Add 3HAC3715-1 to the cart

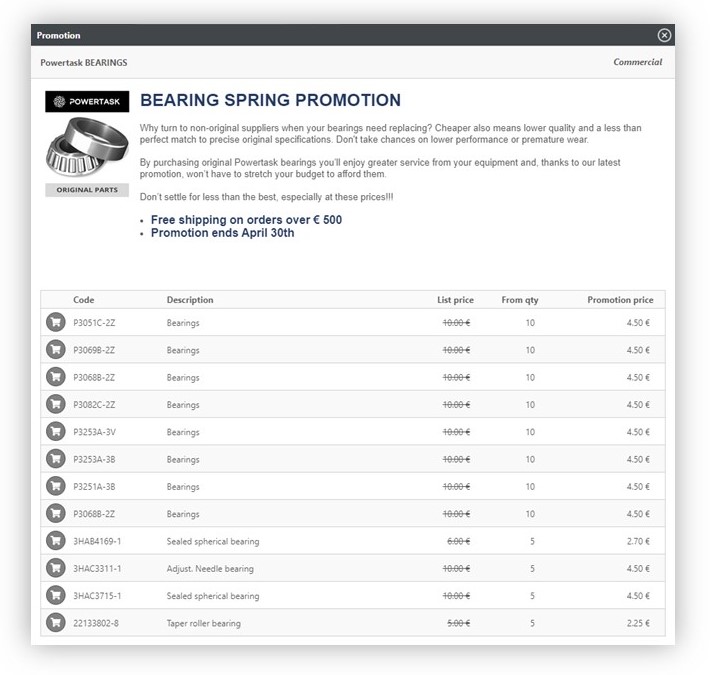(56, 595)
